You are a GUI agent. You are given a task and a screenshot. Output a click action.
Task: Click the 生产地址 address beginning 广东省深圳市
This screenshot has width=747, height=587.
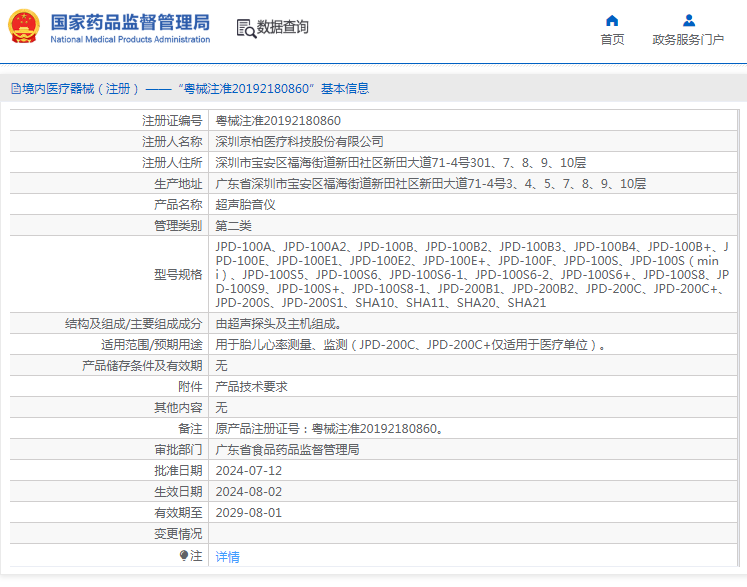[x=431, y=184]
